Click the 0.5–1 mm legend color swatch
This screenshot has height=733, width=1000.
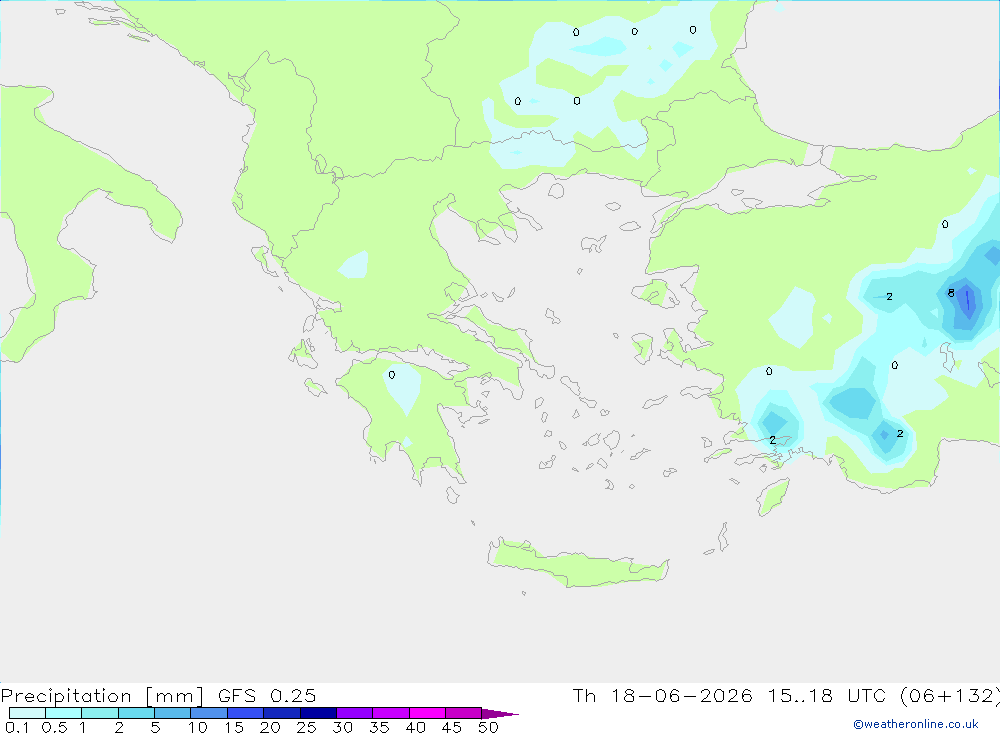click(64, 713)
